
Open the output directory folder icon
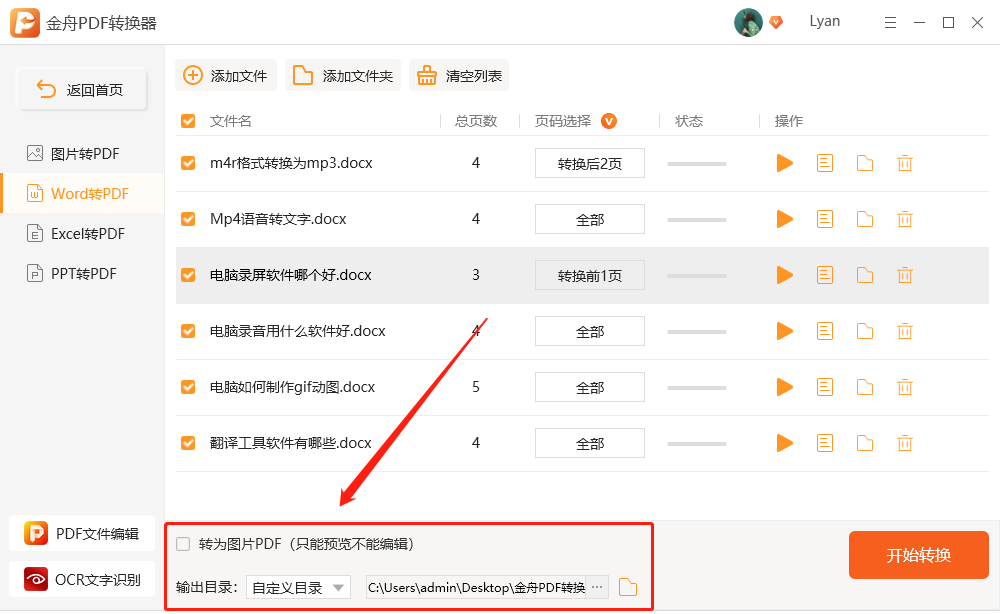628,587
